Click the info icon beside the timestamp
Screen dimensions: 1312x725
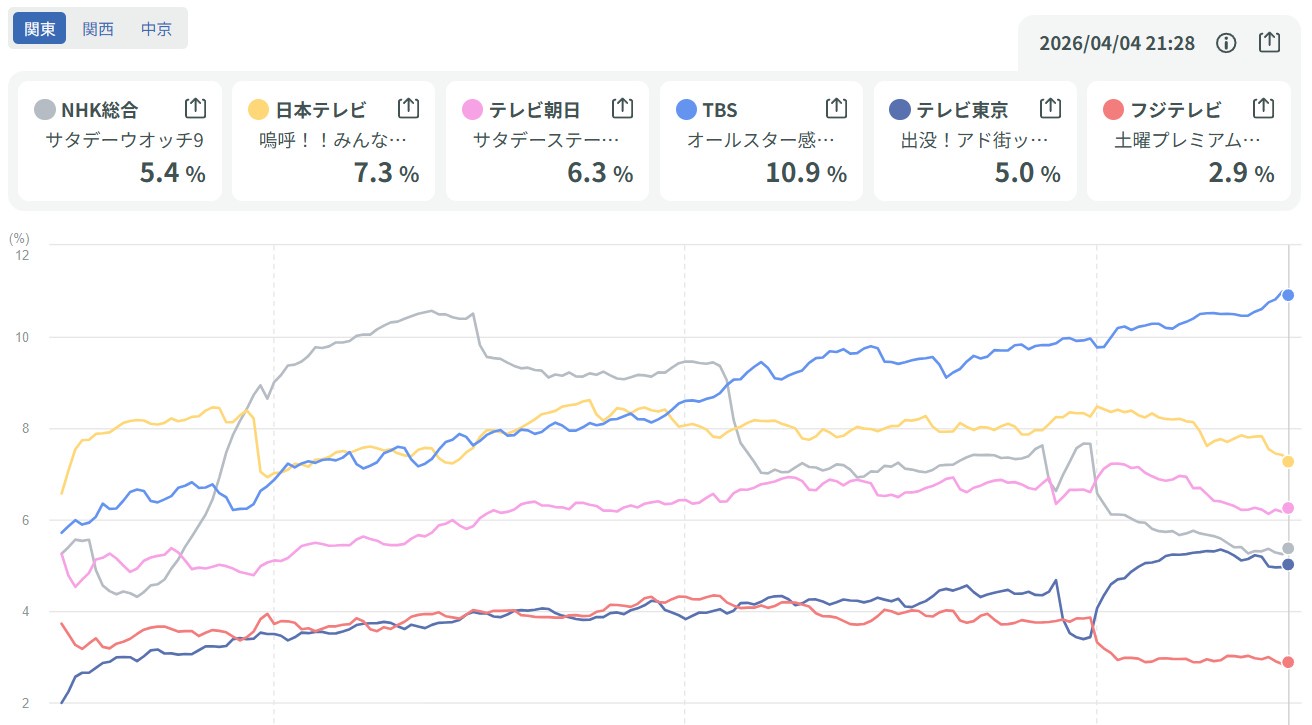[1226, 43]
